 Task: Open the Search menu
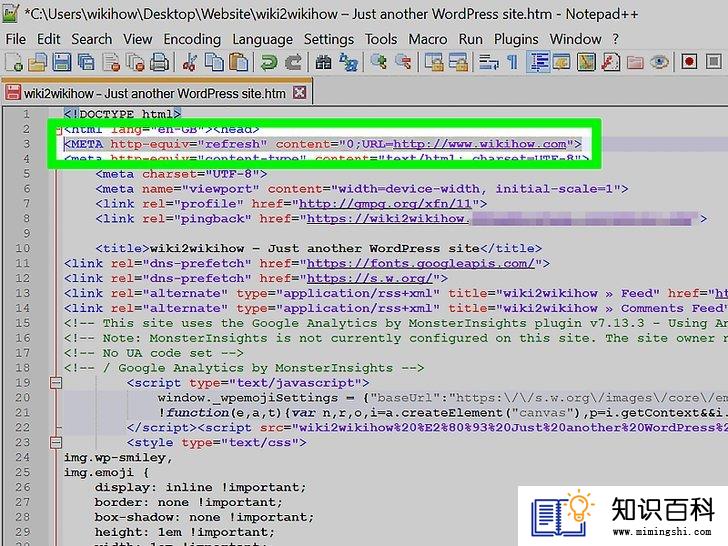[91, 39]
